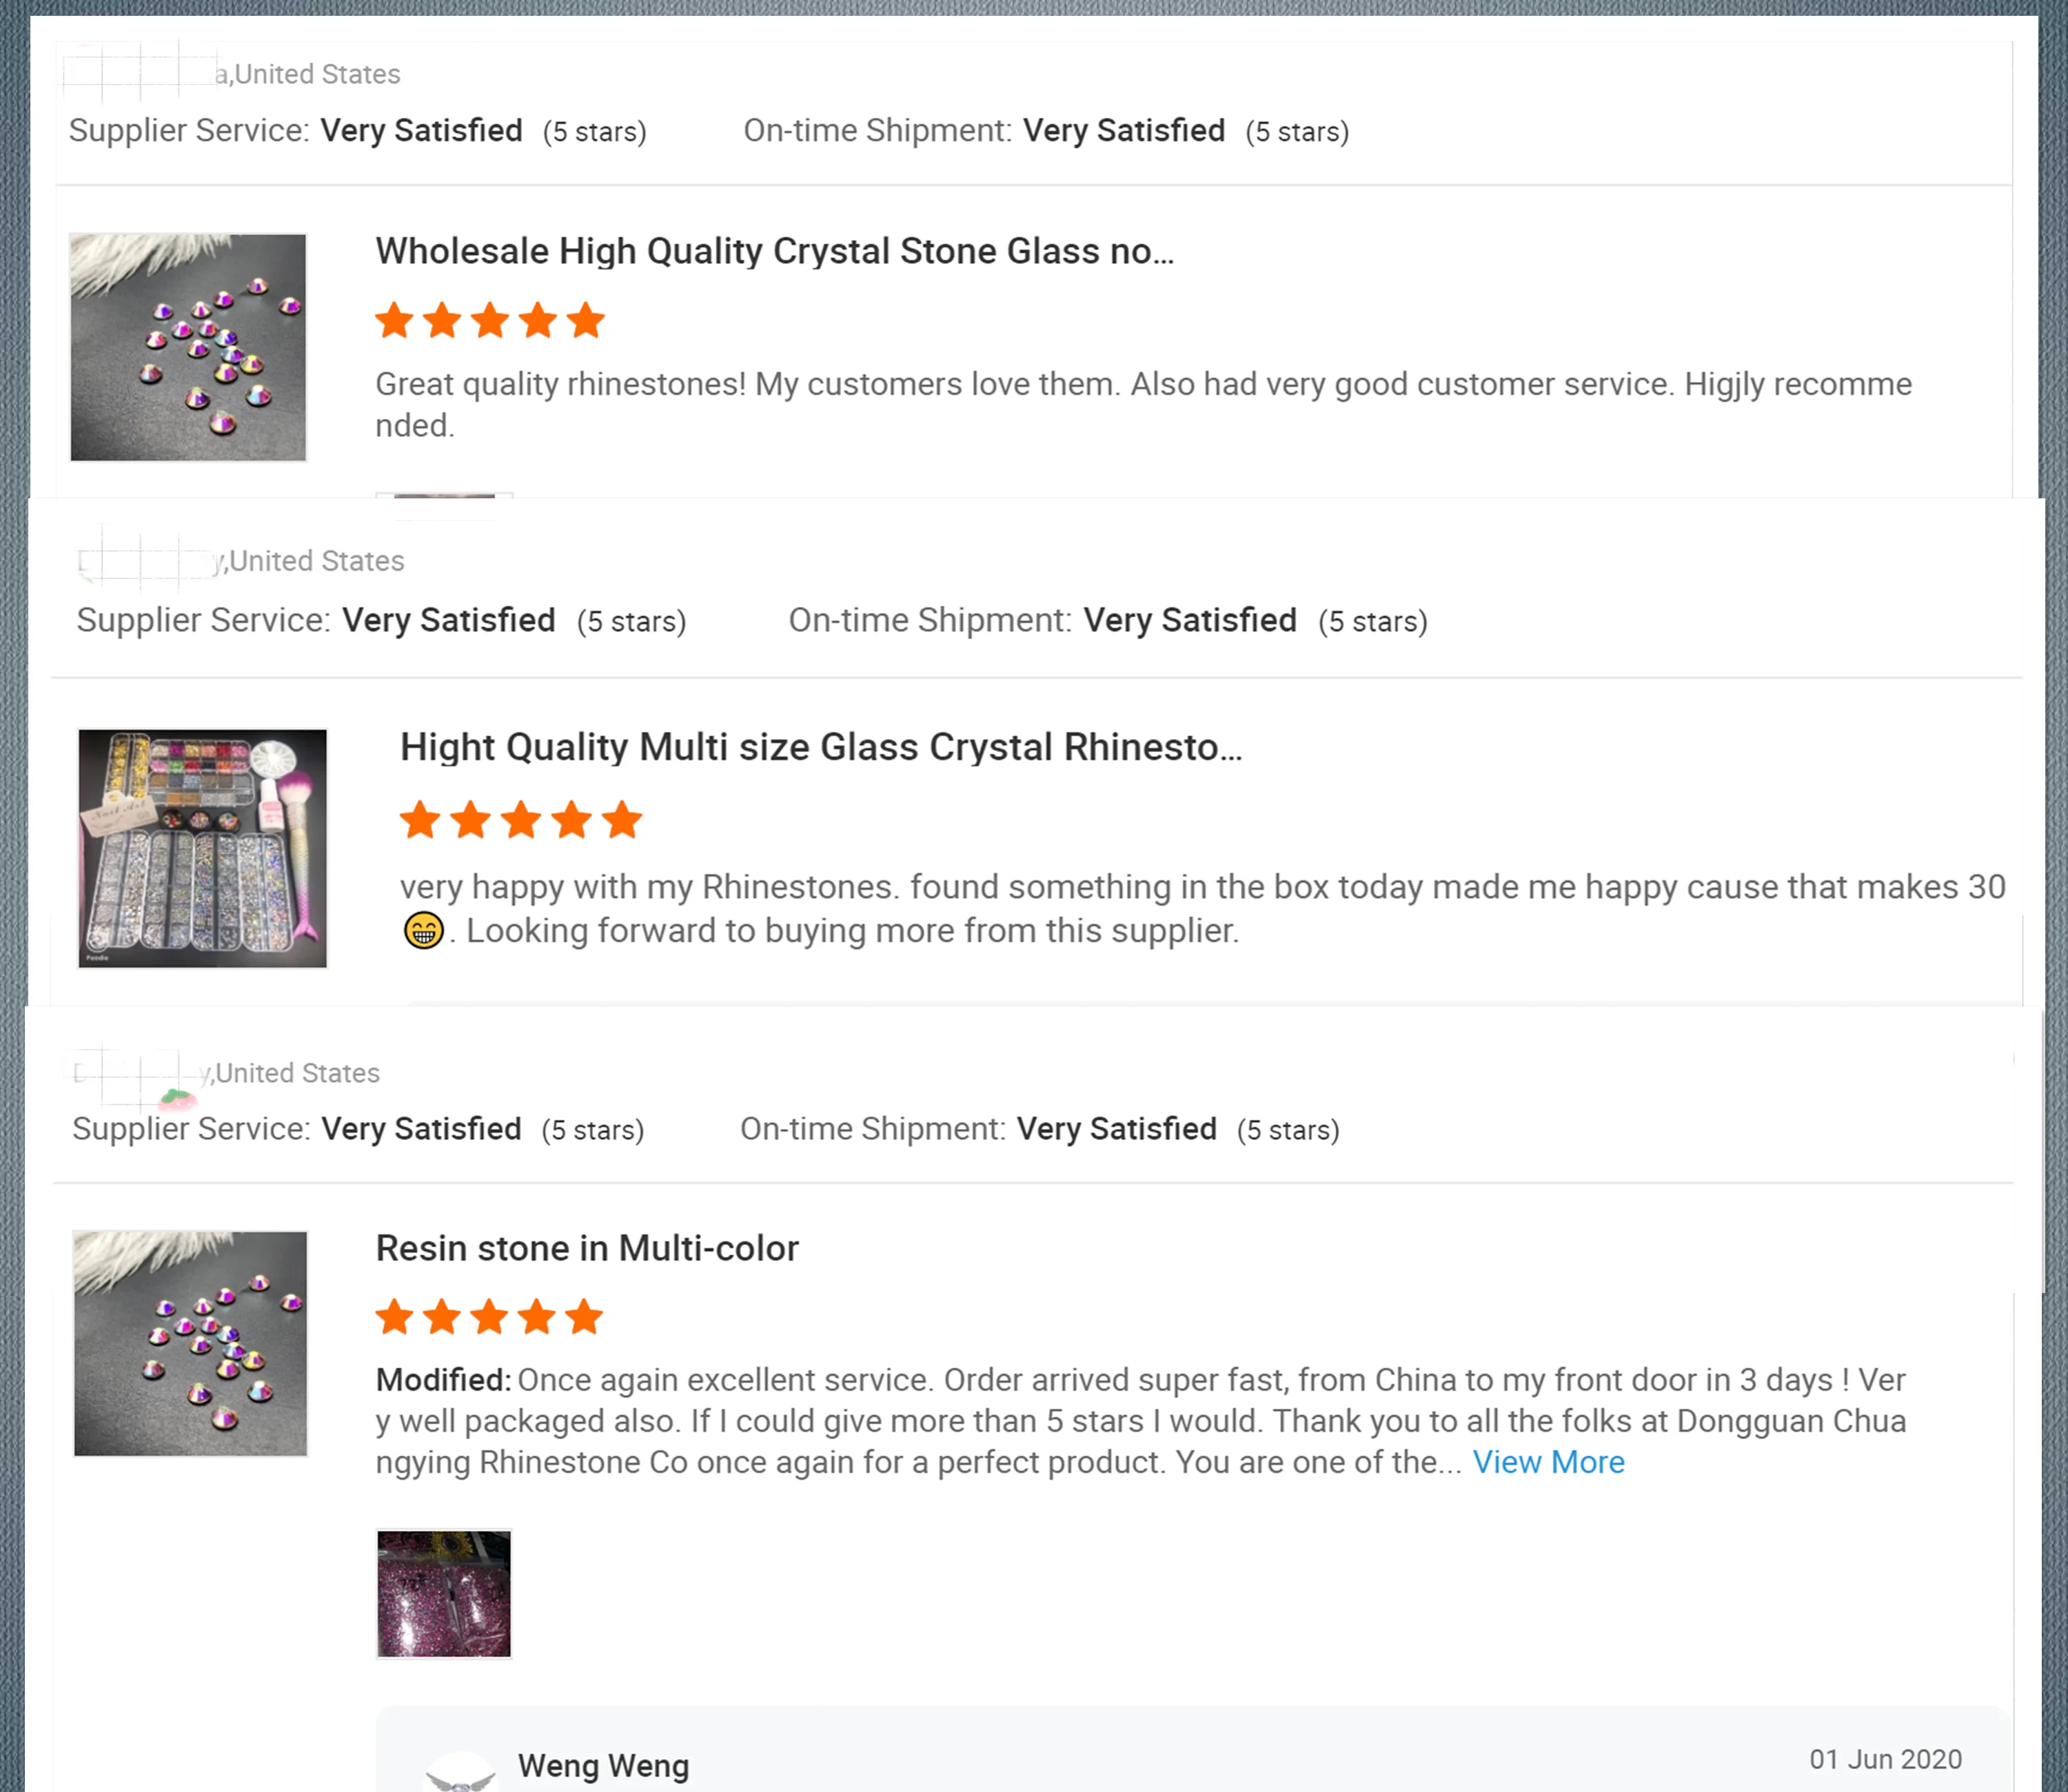Click the Weng Weng supplier name
Image resolution: width=2068 pixels, height=1792 pixels.
pyautogui.click(x=603, y=1766)
